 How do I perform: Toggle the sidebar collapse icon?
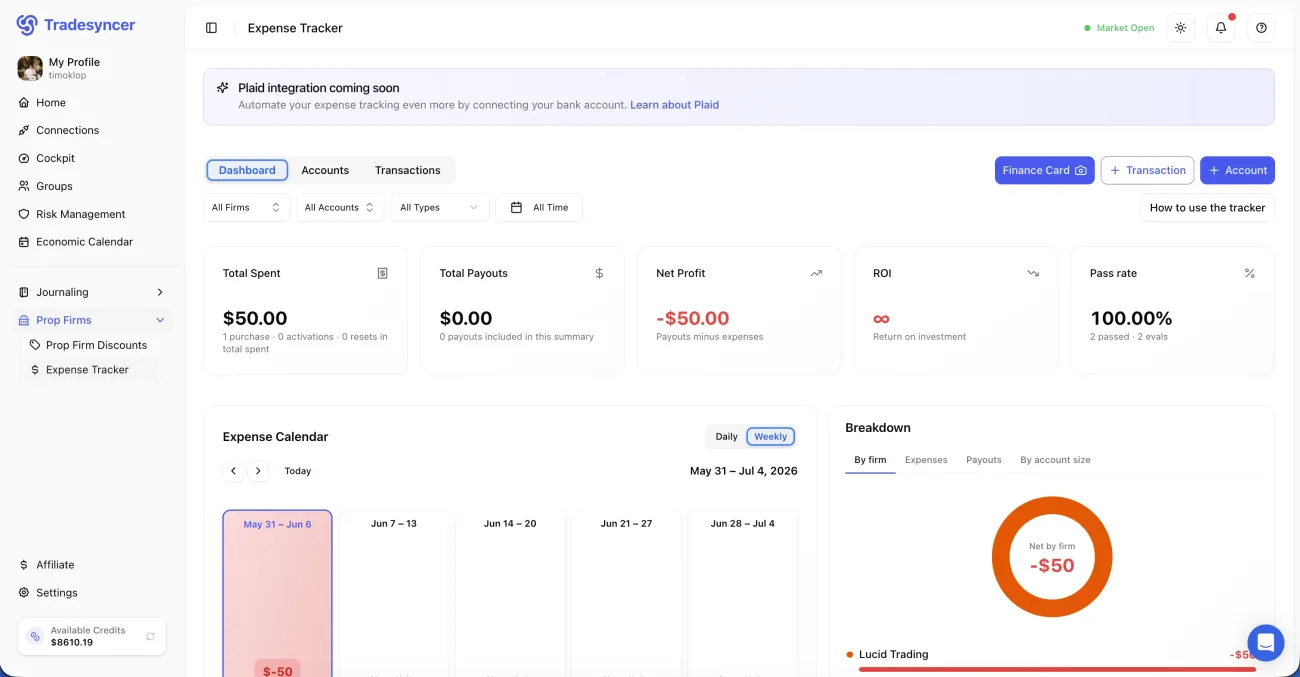click(211, 28)
